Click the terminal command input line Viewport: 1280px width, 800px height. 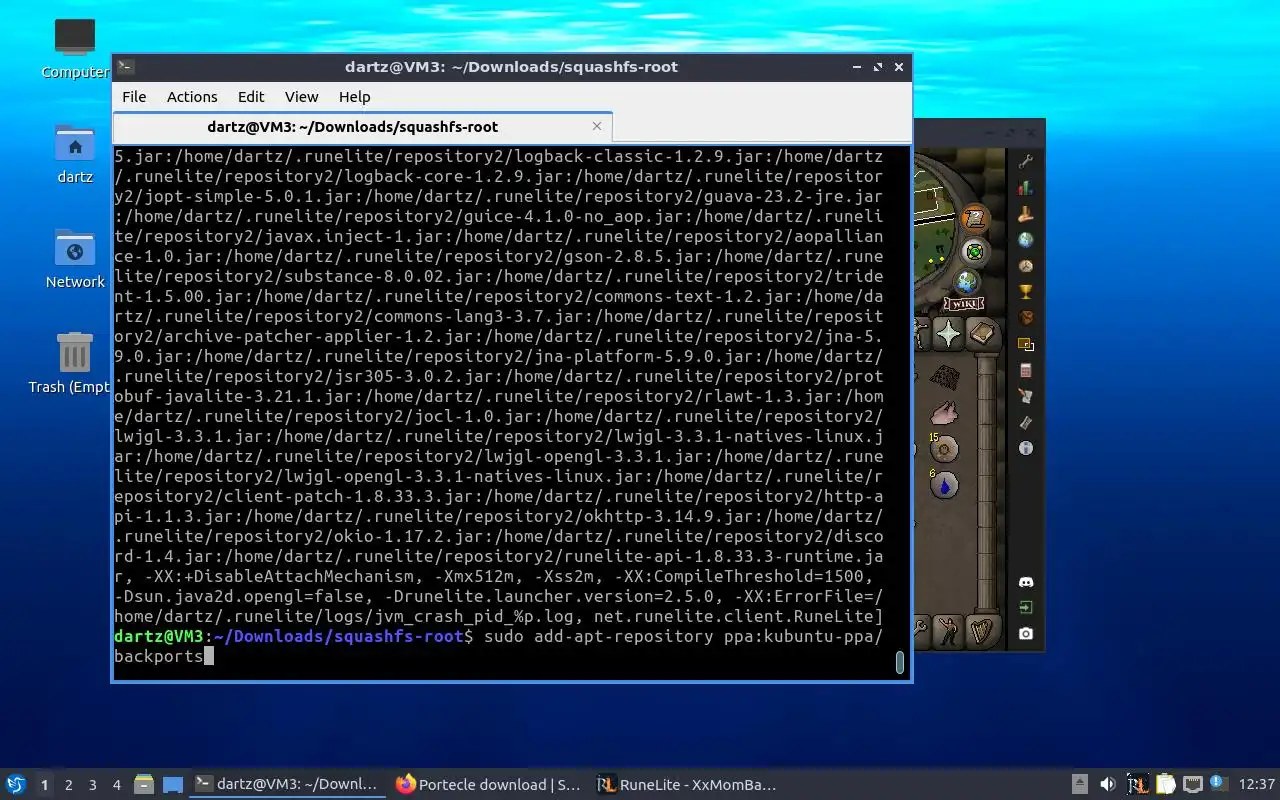tap(498, 646)
